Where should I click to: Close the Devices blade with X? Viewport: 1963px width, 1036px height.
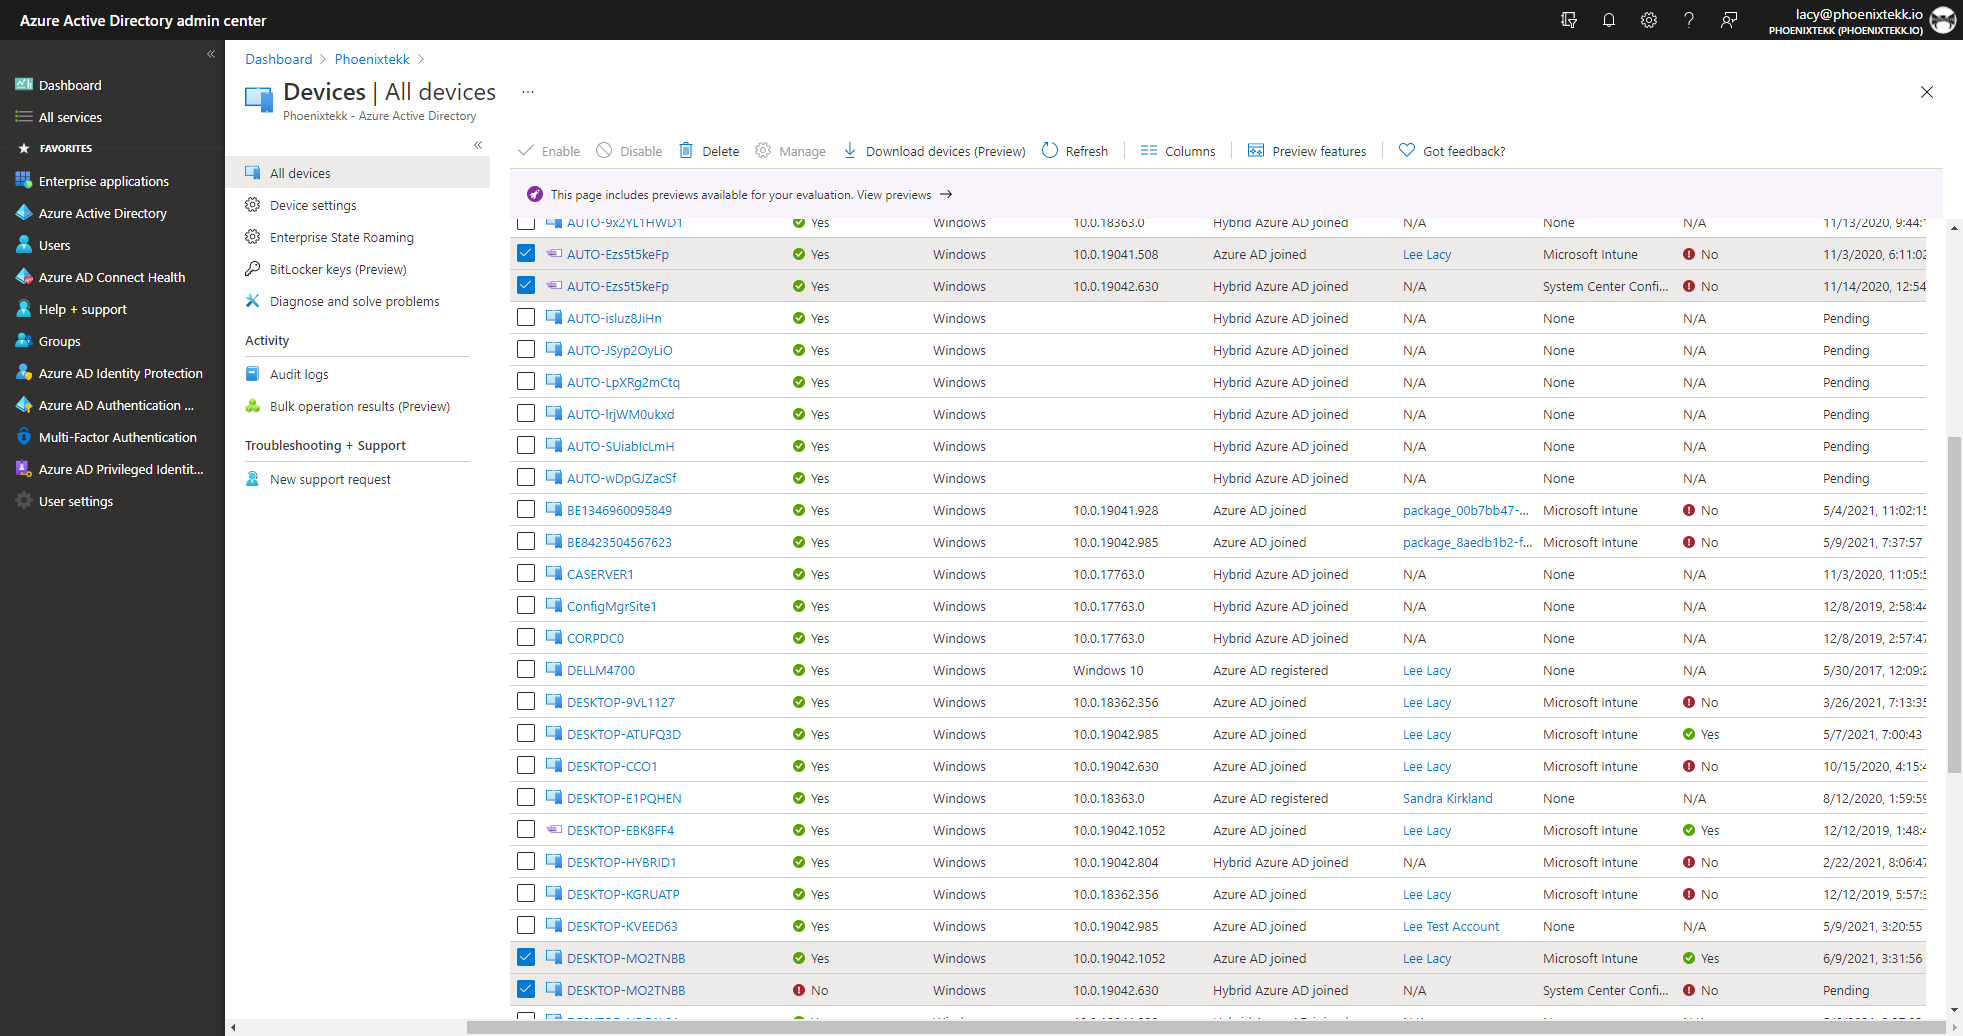click(1927, 92)
